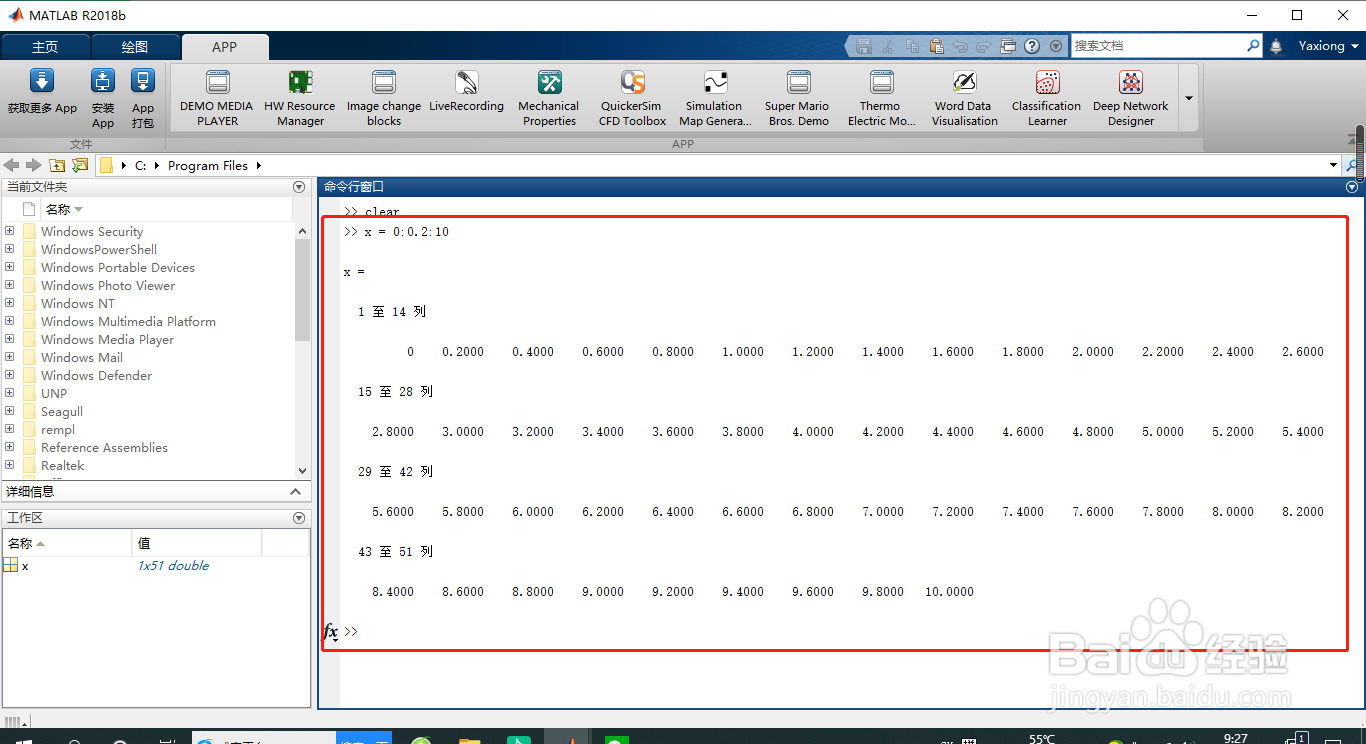The width and height of the screenshot is (1366, 744).
Task: Open Super Mario Bros. Demo app
Action: pos(798,98)
